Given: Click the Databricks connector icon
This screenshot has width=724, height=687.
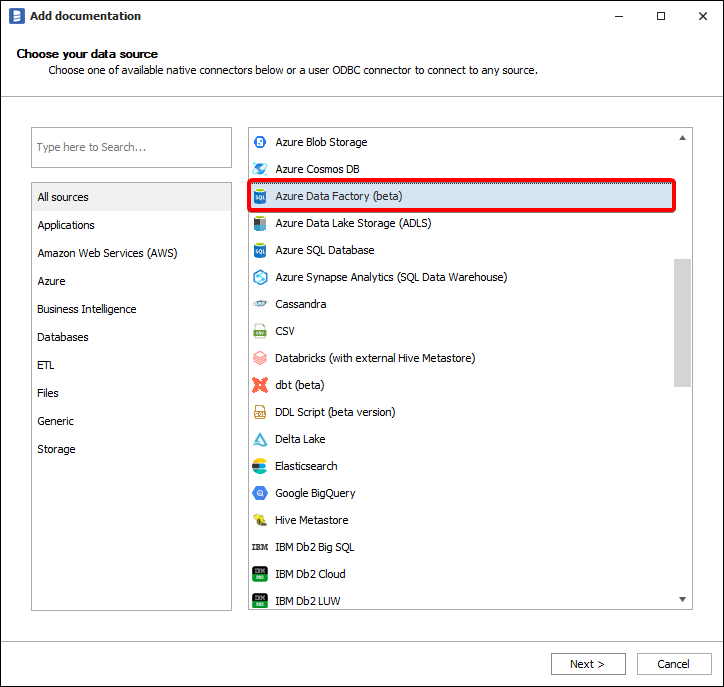Looking at the screenshot, I should (260, 358).
